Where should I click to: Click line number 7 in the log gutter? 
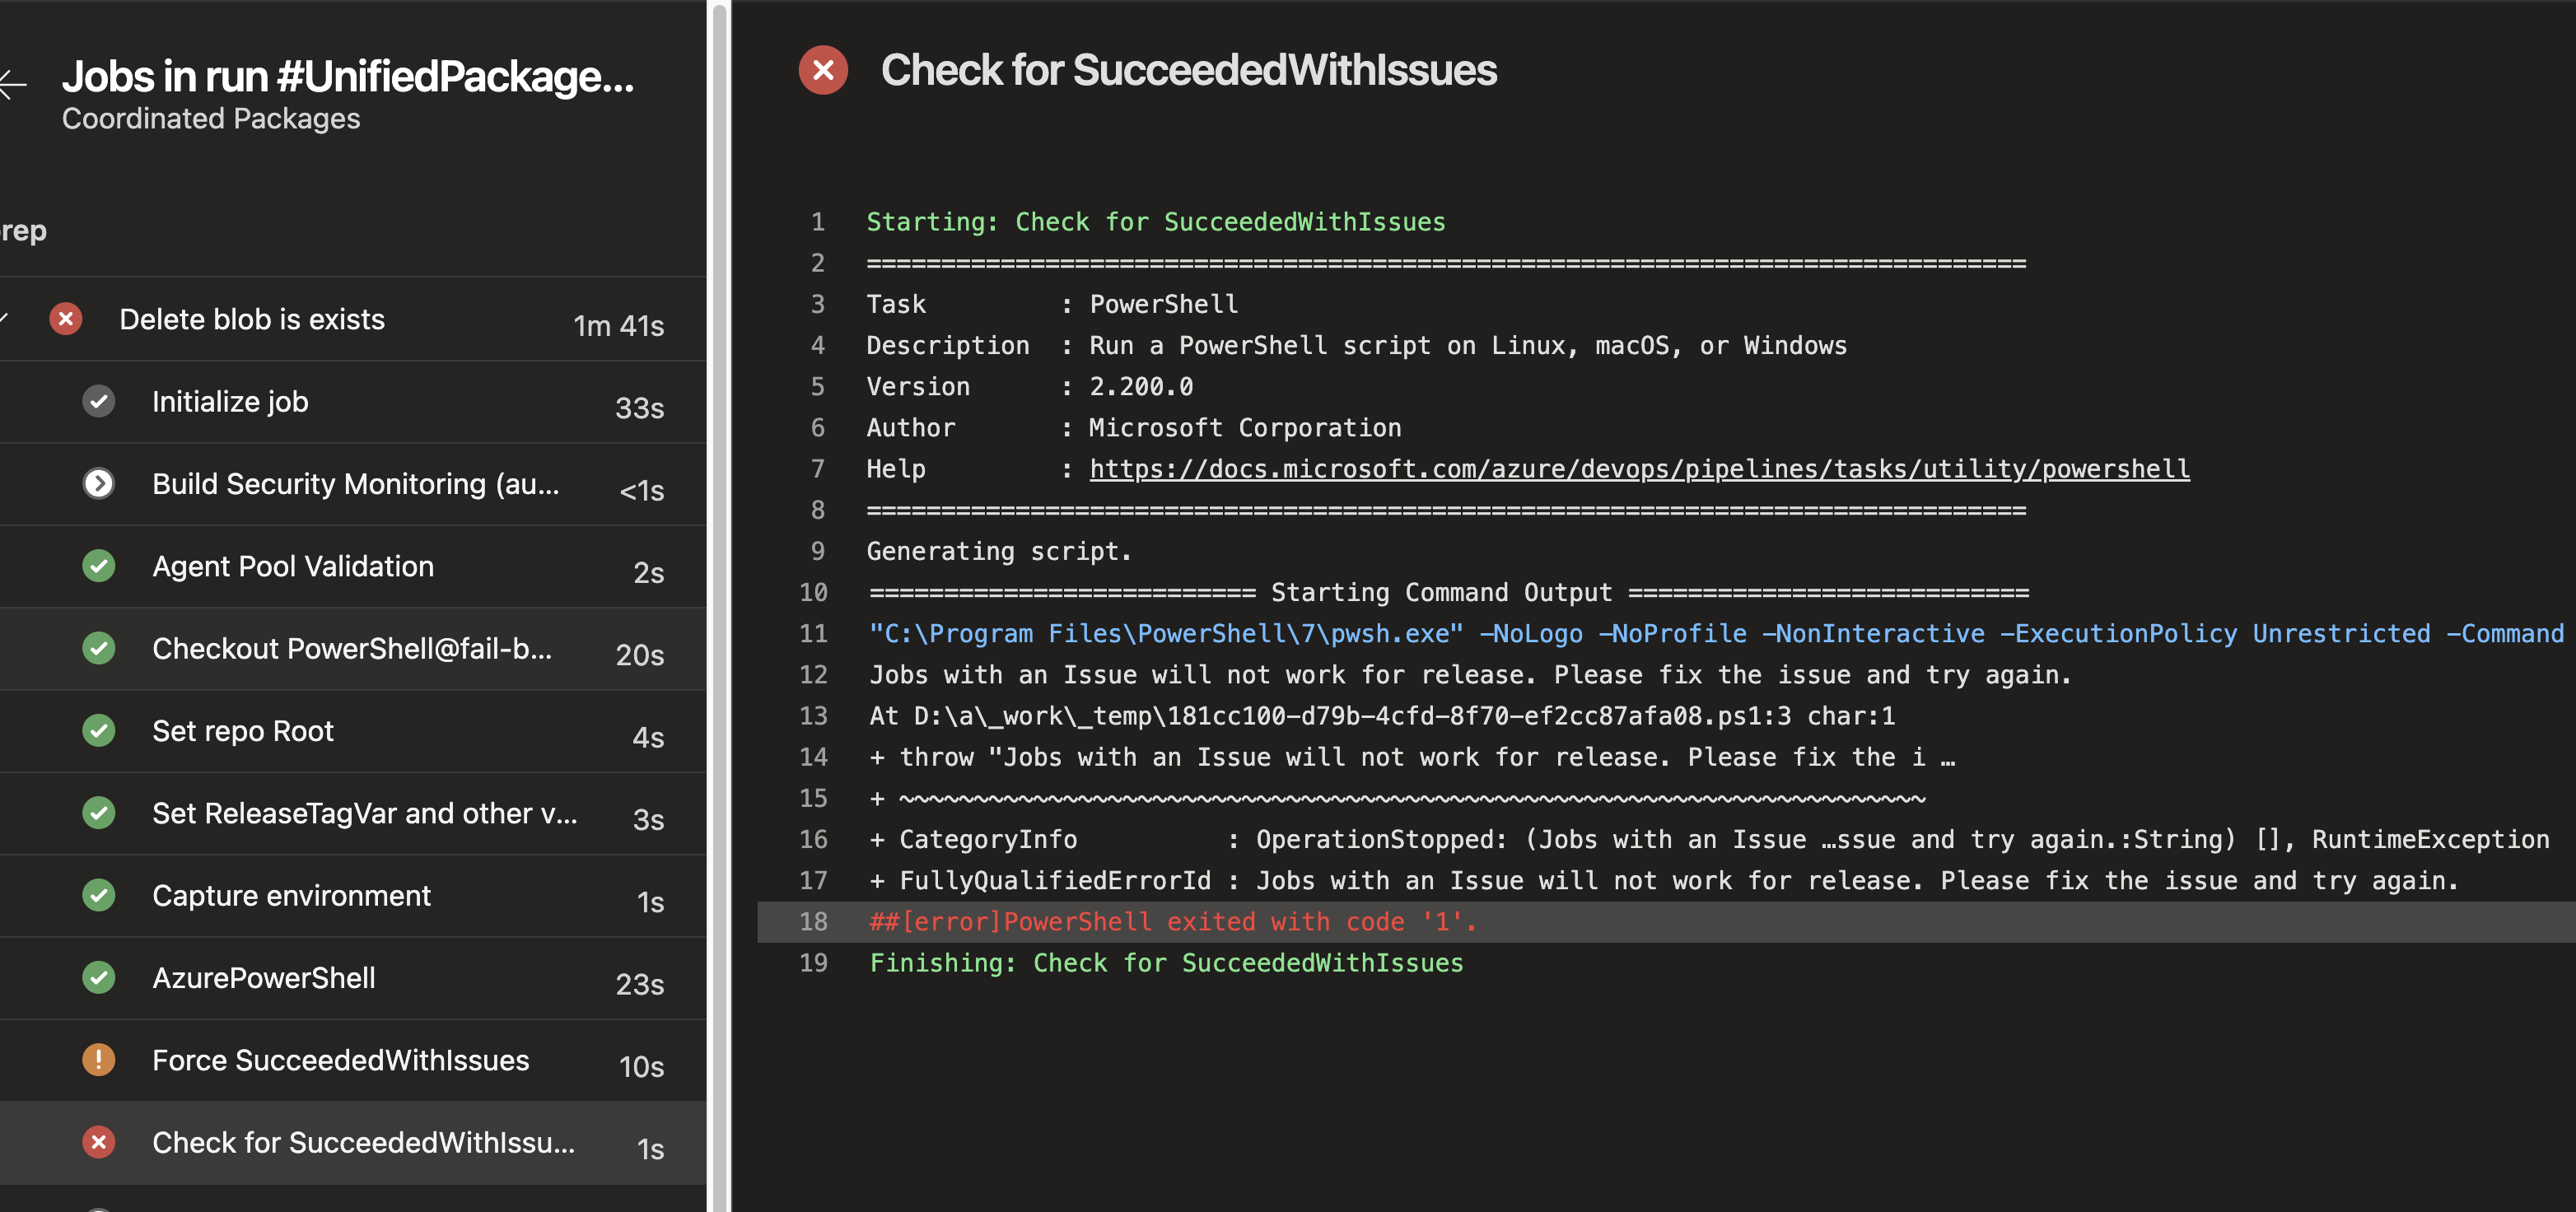(818, 469)
